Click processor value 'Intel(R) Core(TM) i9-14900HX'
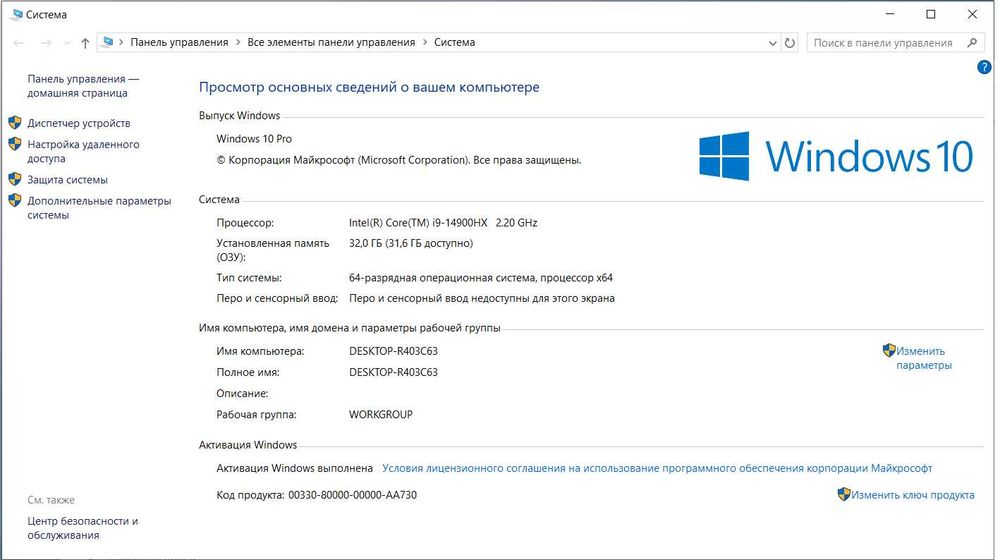 point(418,223)
